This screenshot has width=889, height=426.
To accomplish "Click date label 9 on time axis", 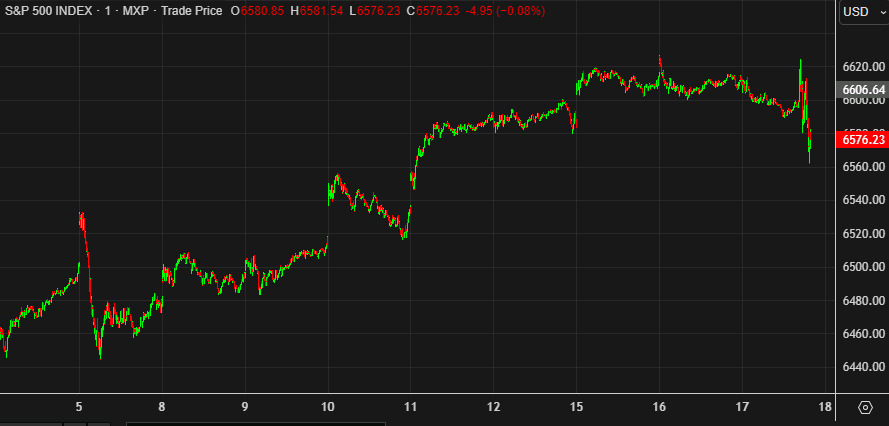I will click(x=245, y=407).
